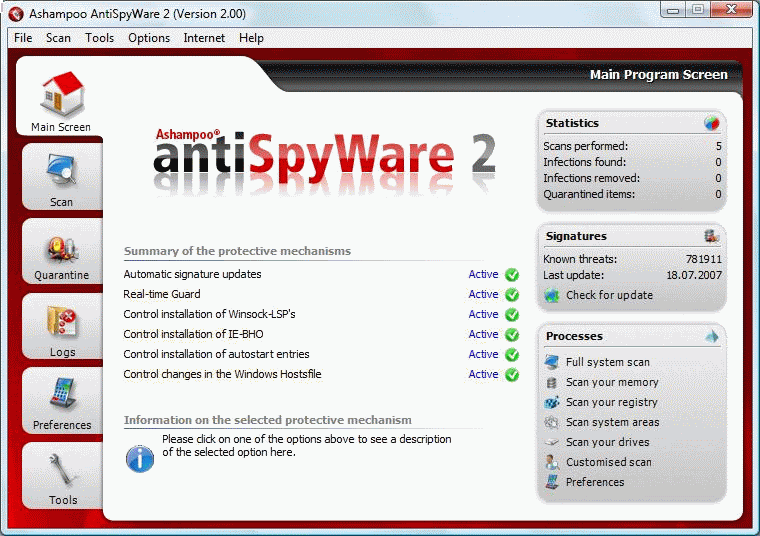Click the globe icon beside Check for update

point(552,295)
